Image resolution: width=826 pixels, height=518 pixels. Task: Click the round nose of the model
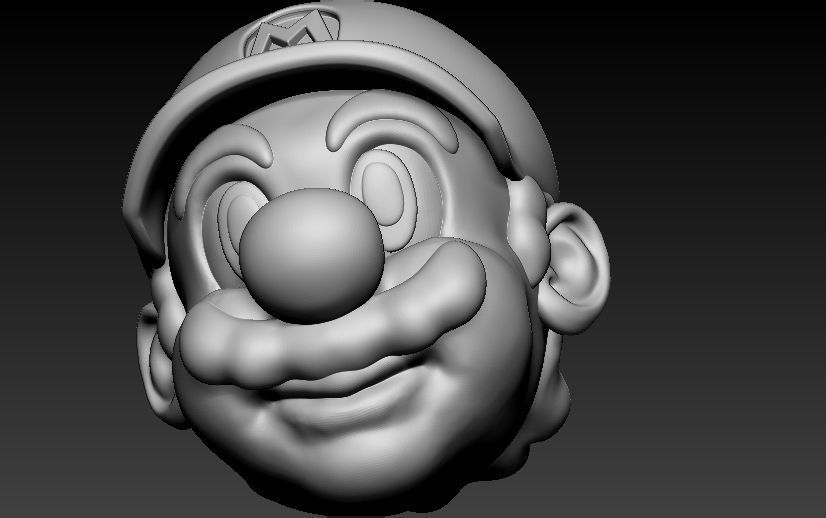coord(312,256)
